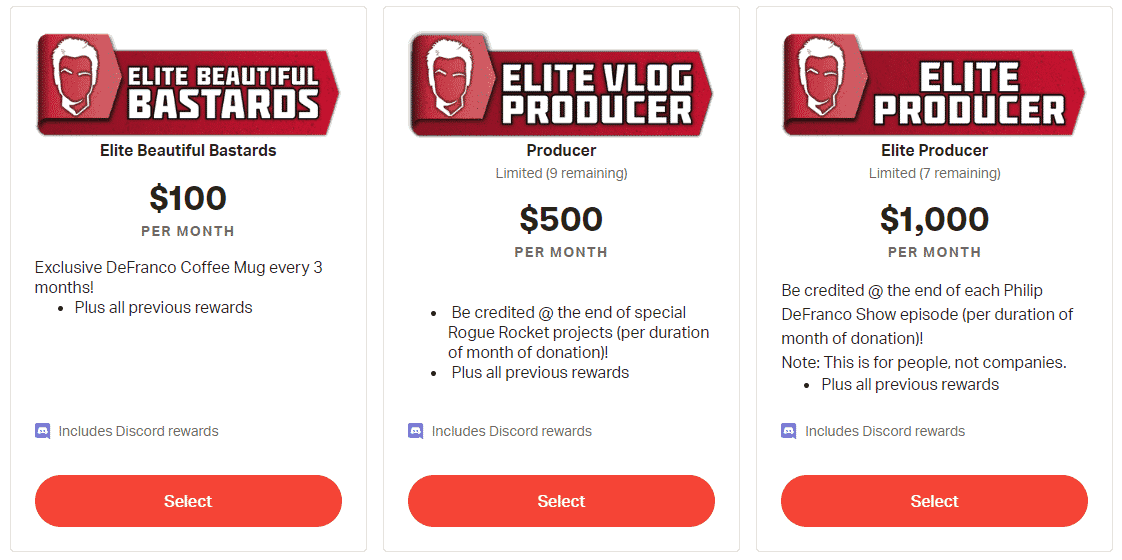The image size is (1122, 560).
Task: Click 'Includes Discord rewards' under $100 tier
Action: click(138, 431)
